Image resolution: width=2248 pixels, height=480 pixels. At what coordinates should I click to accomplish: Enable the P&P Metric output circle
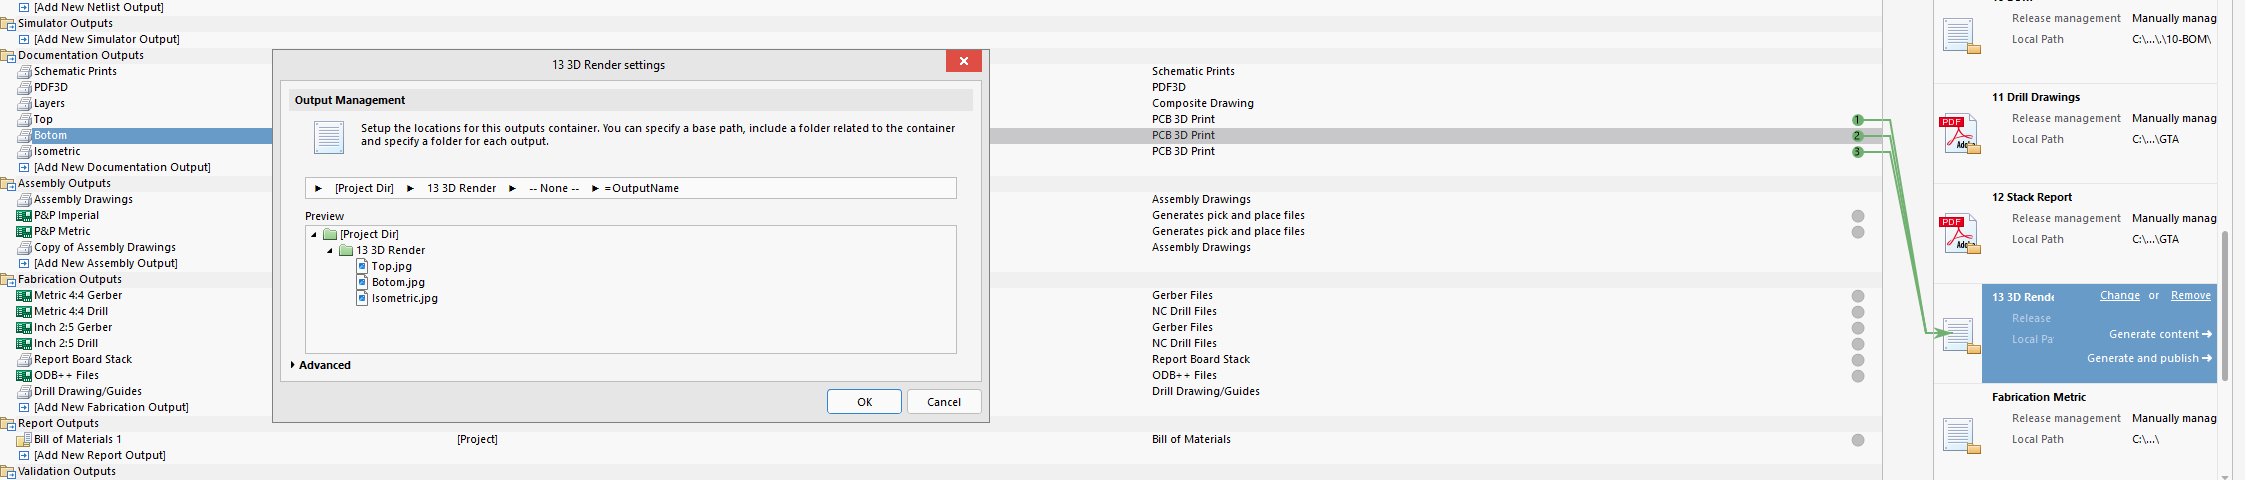pyautogui.click(x=1858, y=232)
